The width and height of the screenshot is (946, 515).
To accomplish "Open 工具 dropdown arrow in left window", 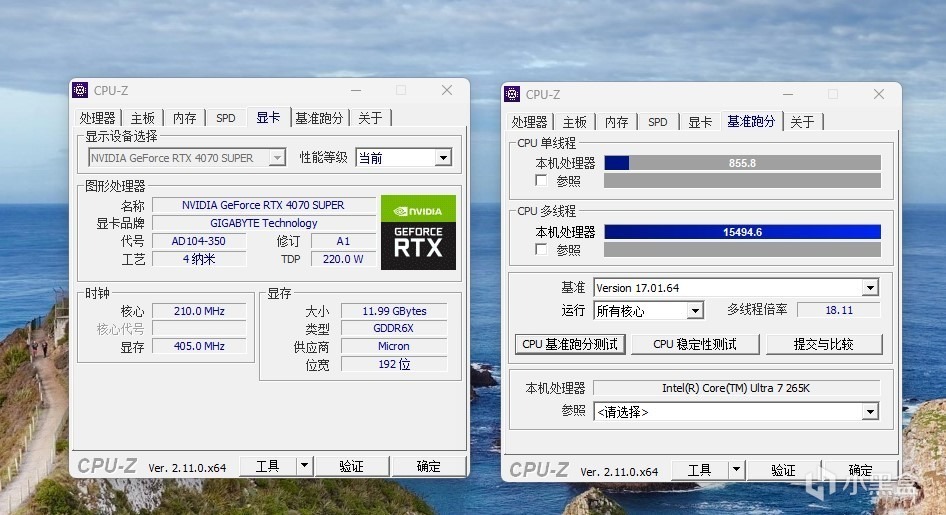I will coord(305,466).
